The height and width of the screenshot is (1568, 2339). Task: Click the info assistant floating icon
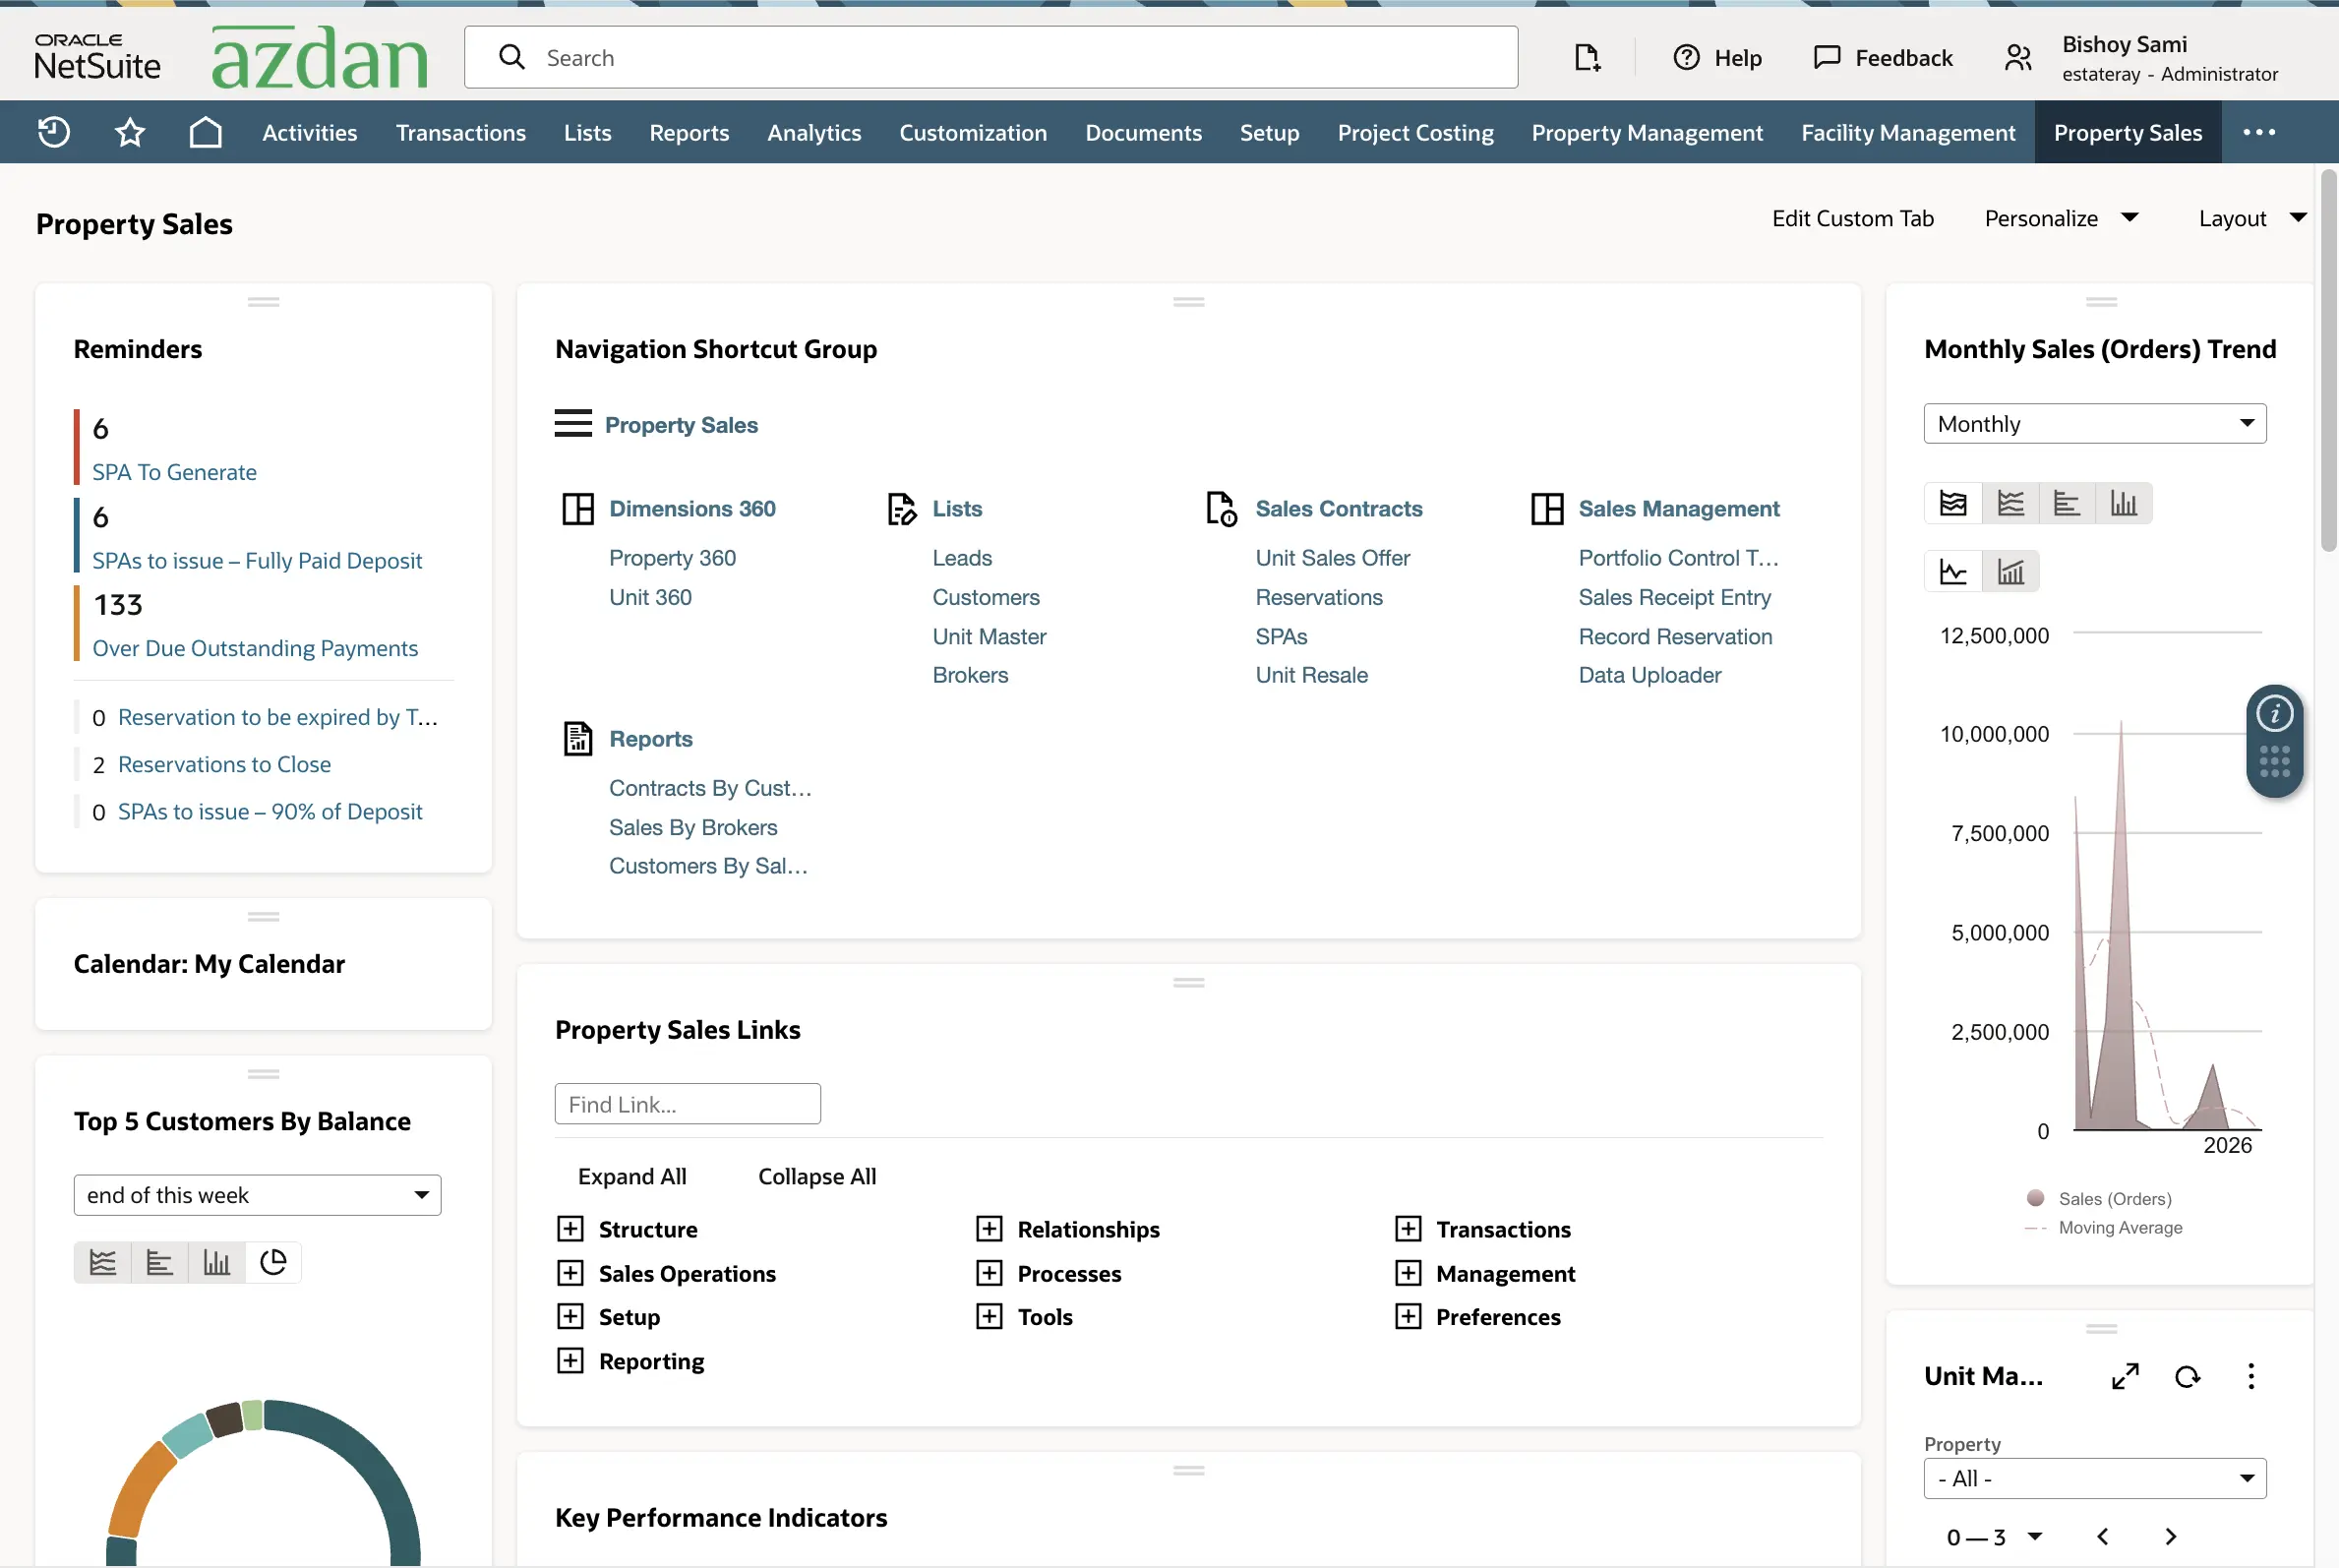point(2274,714)
